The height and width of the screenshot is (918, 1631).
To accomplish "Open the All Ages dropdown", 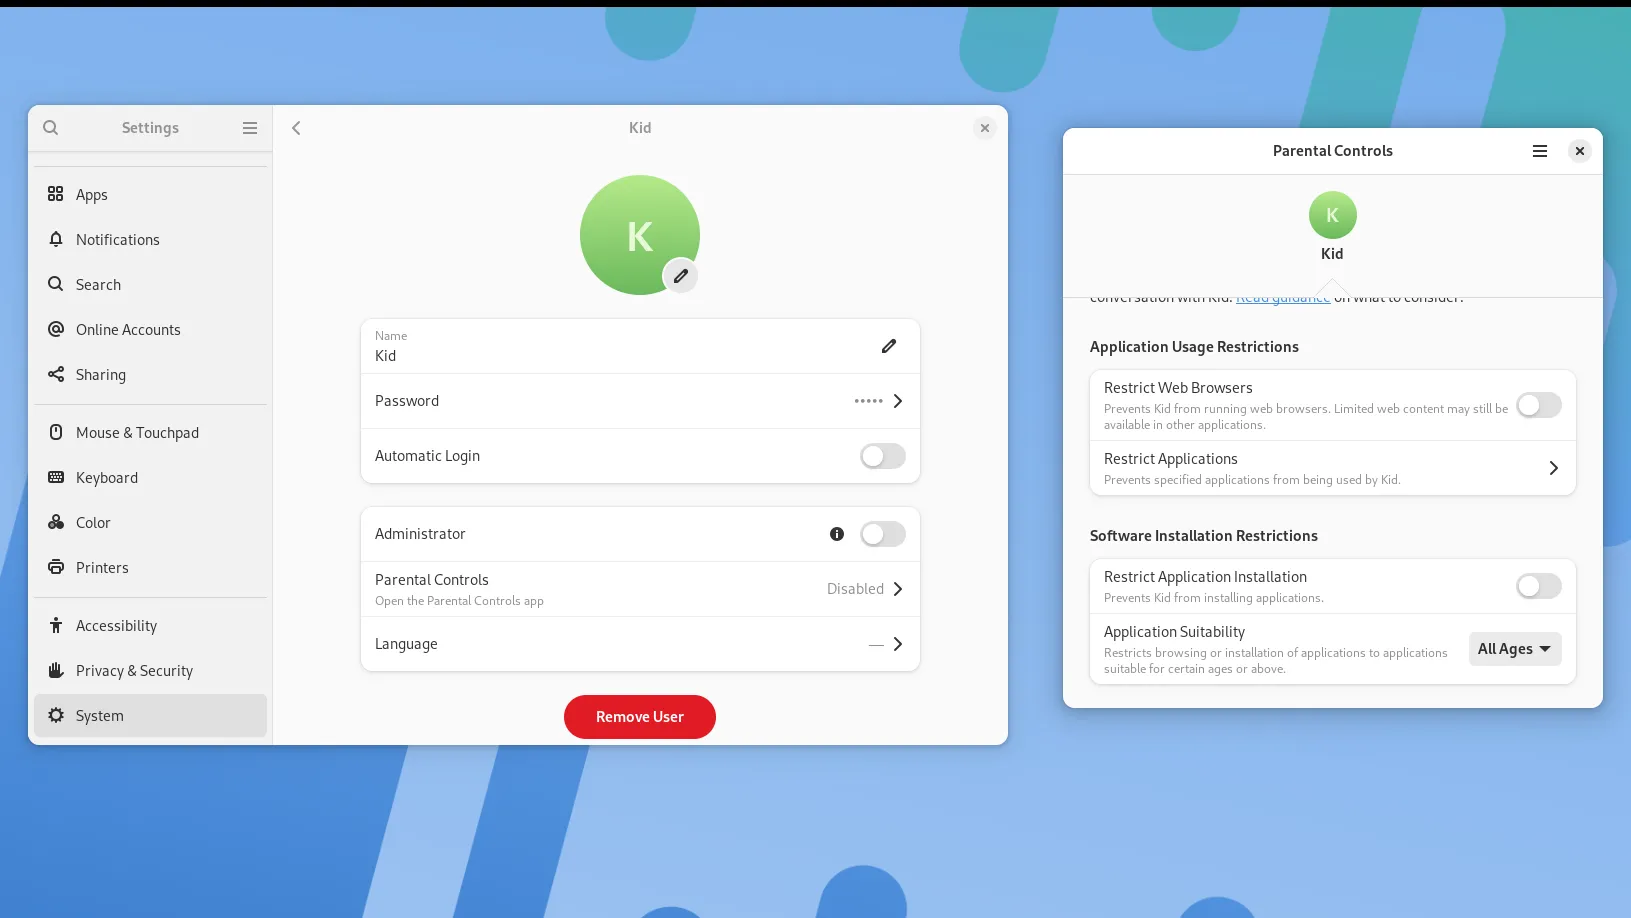I will click(1515, 649).
